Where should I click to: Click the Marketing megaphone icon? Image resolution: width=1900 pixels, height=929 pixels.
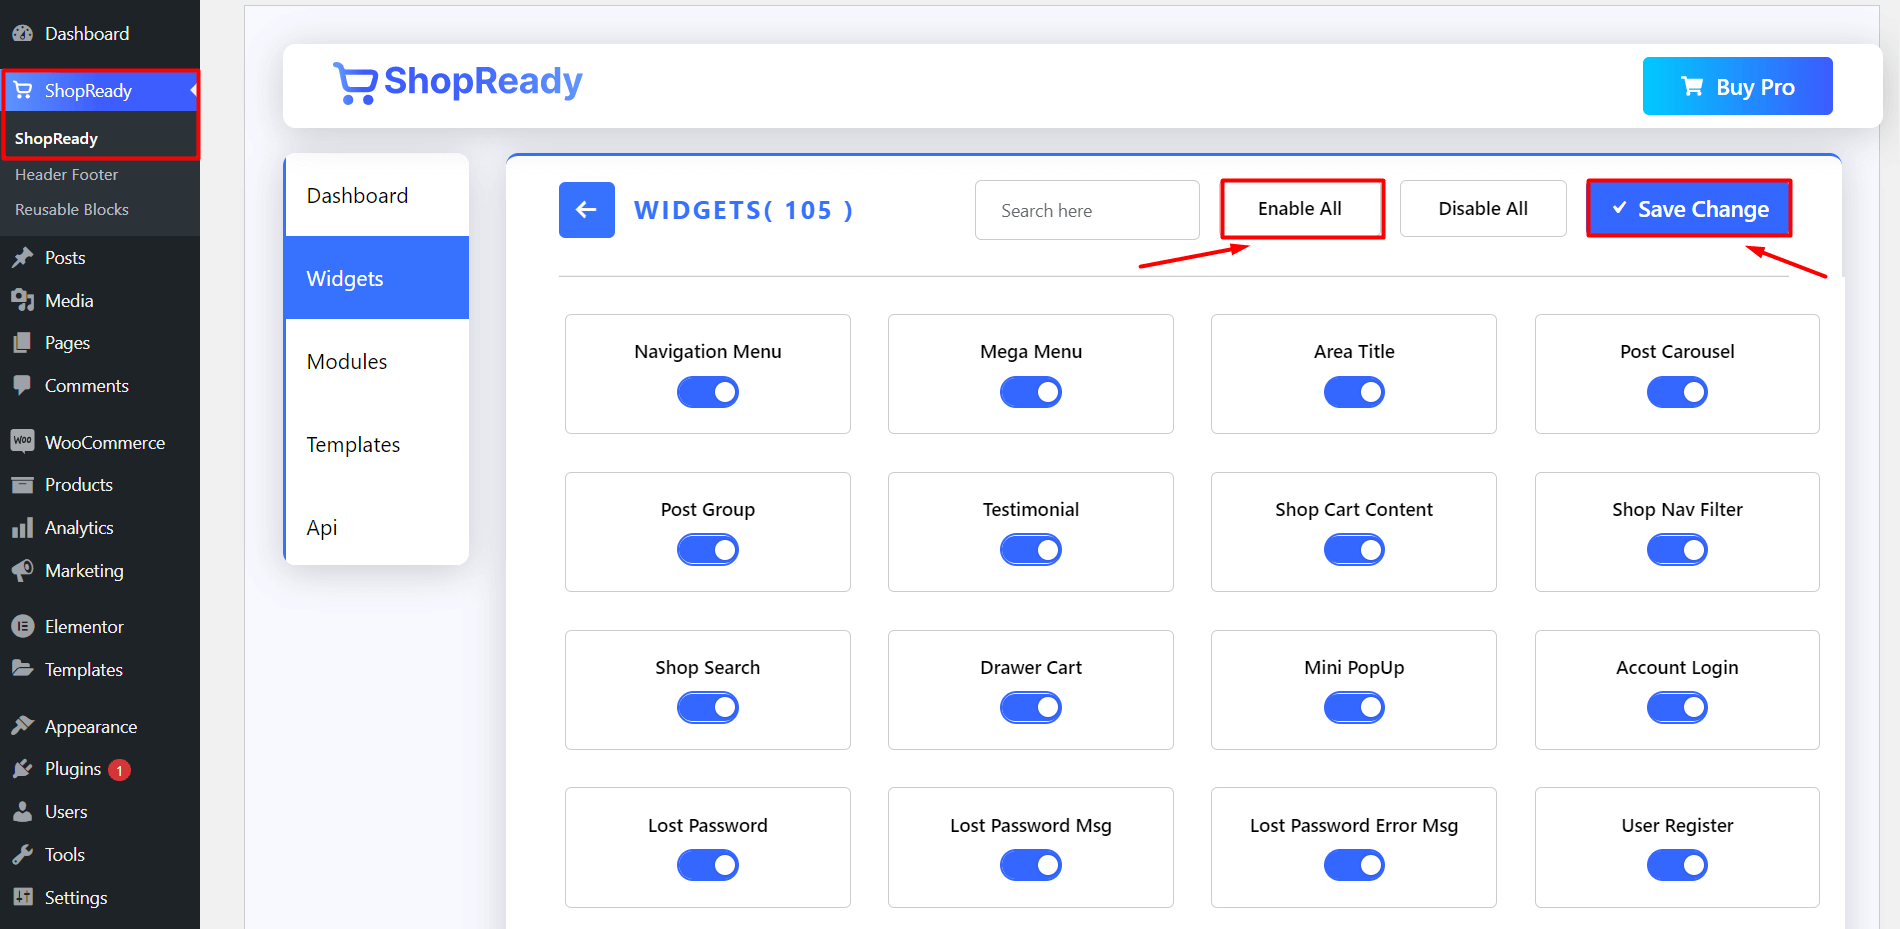22,570
